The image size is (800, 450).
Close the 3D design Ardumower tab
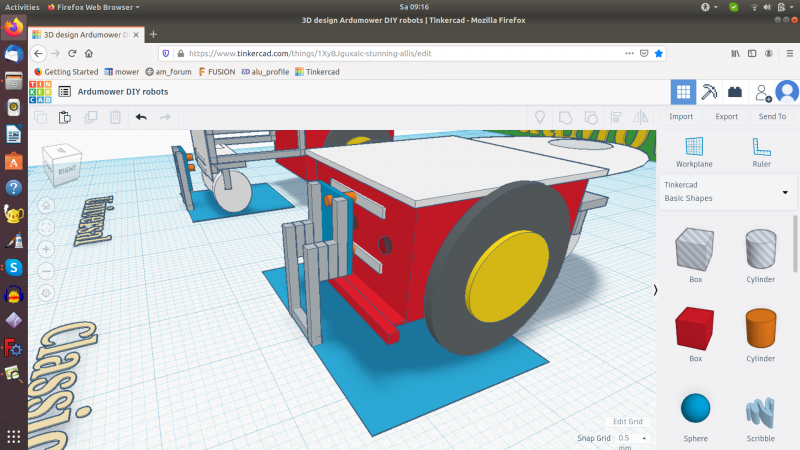136,35
